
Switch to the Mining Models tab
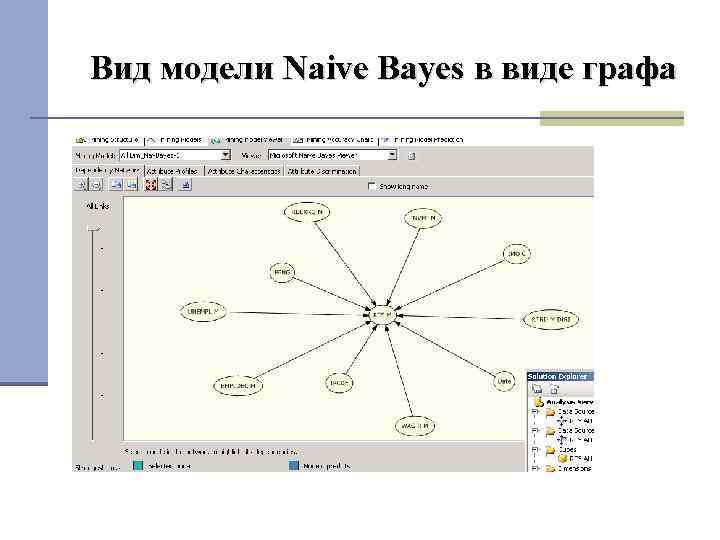click(x=175, y=140)
